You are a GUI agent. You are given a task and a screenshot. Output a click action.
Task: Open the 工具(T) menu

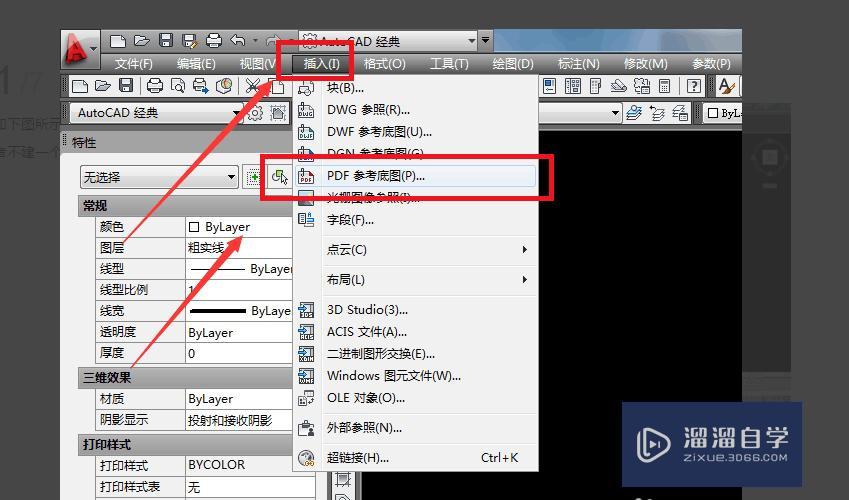[x=449, y=64]
